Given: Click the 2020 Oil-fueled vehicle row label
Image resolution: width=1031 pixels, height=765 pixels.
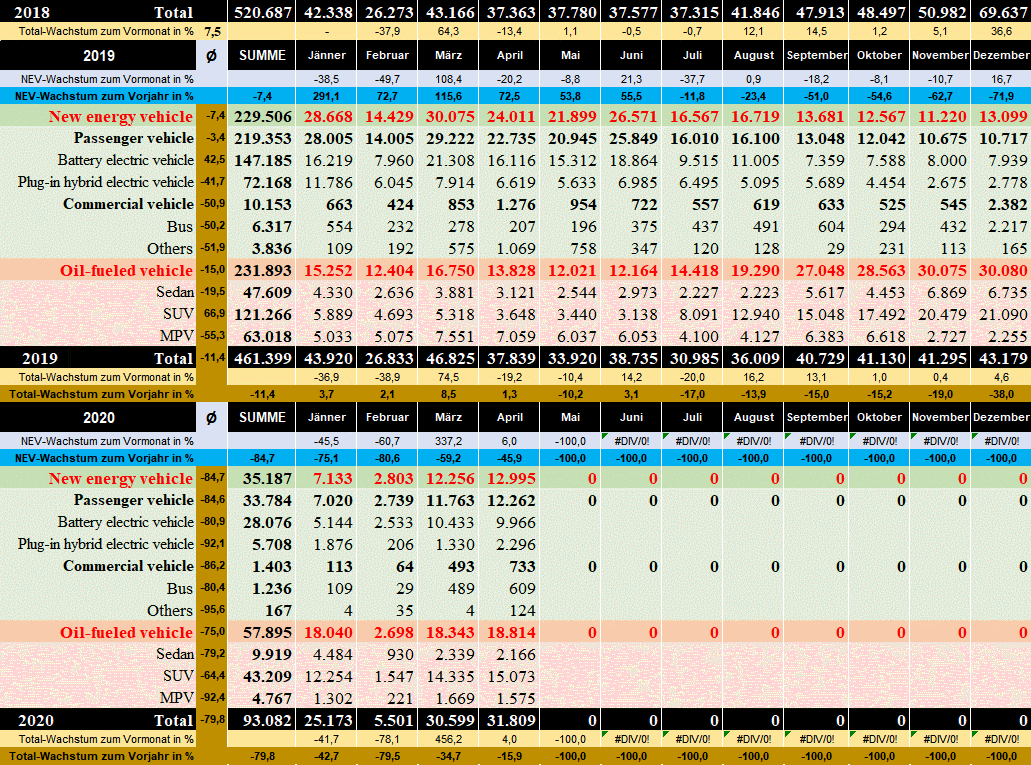Looking at the screenshot, I should (x=126, y=632).
